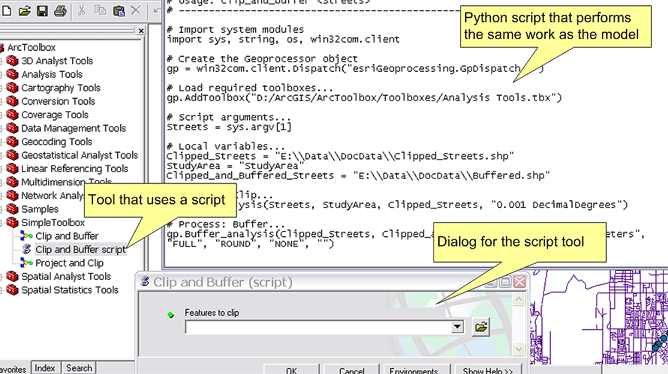Select the Linear Referencing Tools toolbox icon
Screen dimensions: 668x374
(12, 169)
